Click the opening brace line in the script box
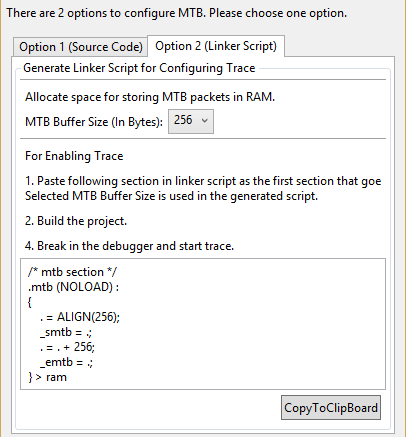 [x=30, y=302]
